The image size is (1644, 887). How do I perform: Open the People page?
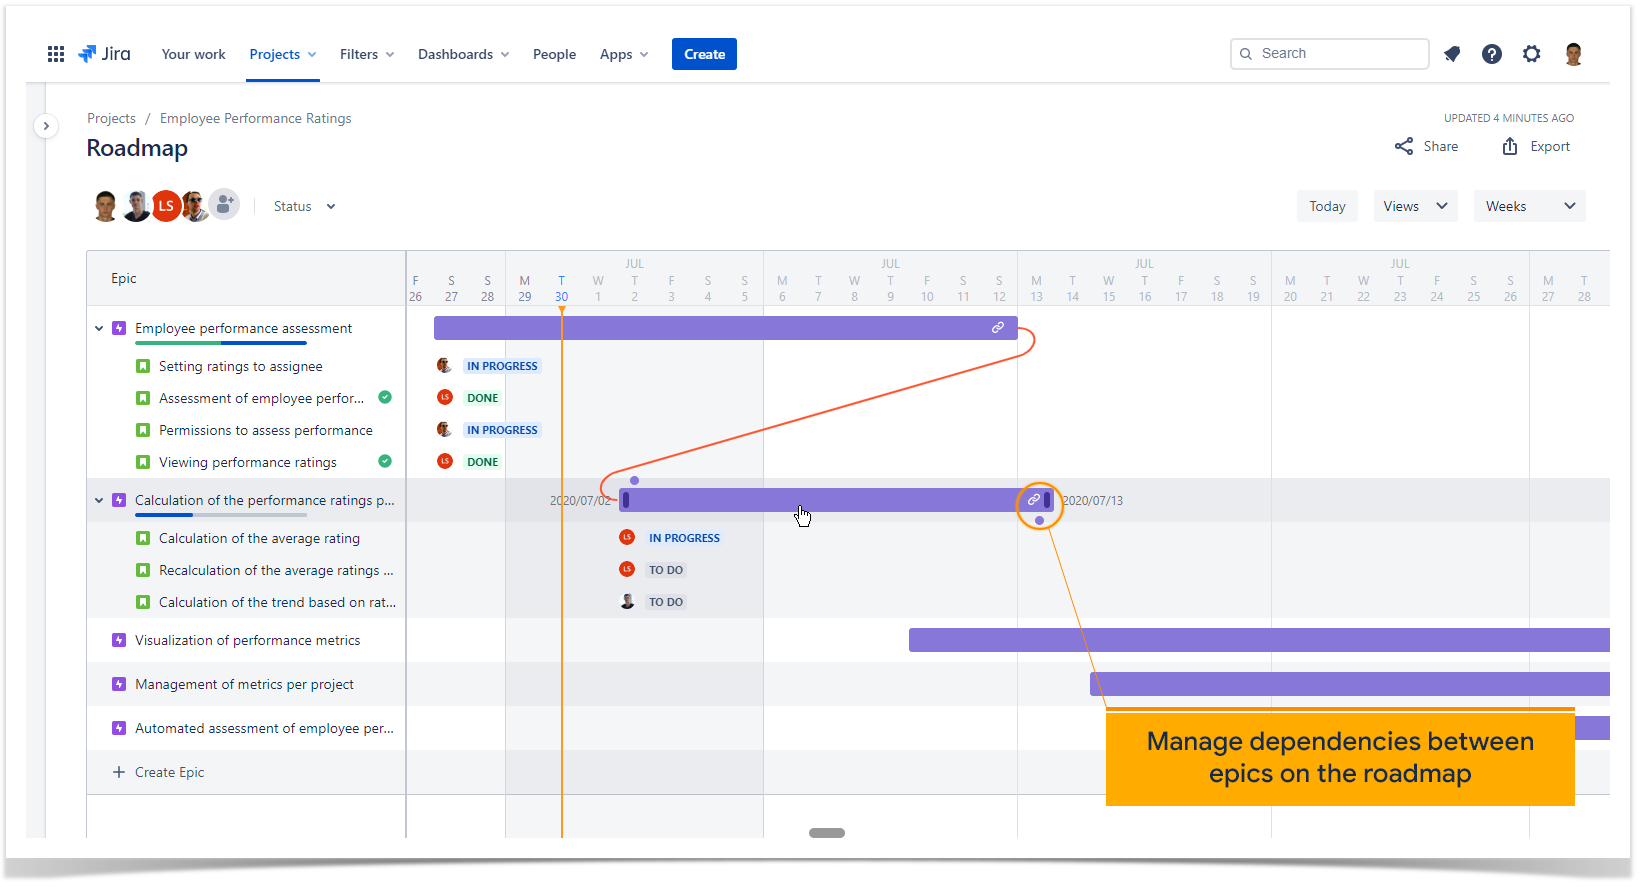tap(554, 54)
